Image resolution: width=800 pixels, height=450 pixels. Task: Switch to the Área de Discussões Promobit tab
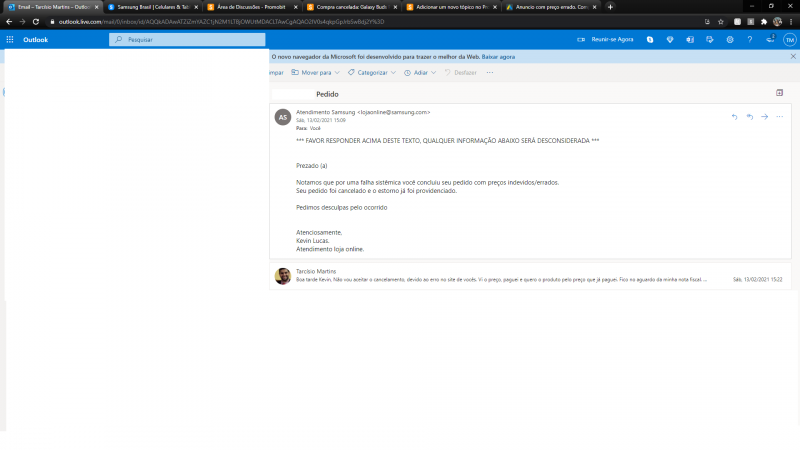click(252, 7)
